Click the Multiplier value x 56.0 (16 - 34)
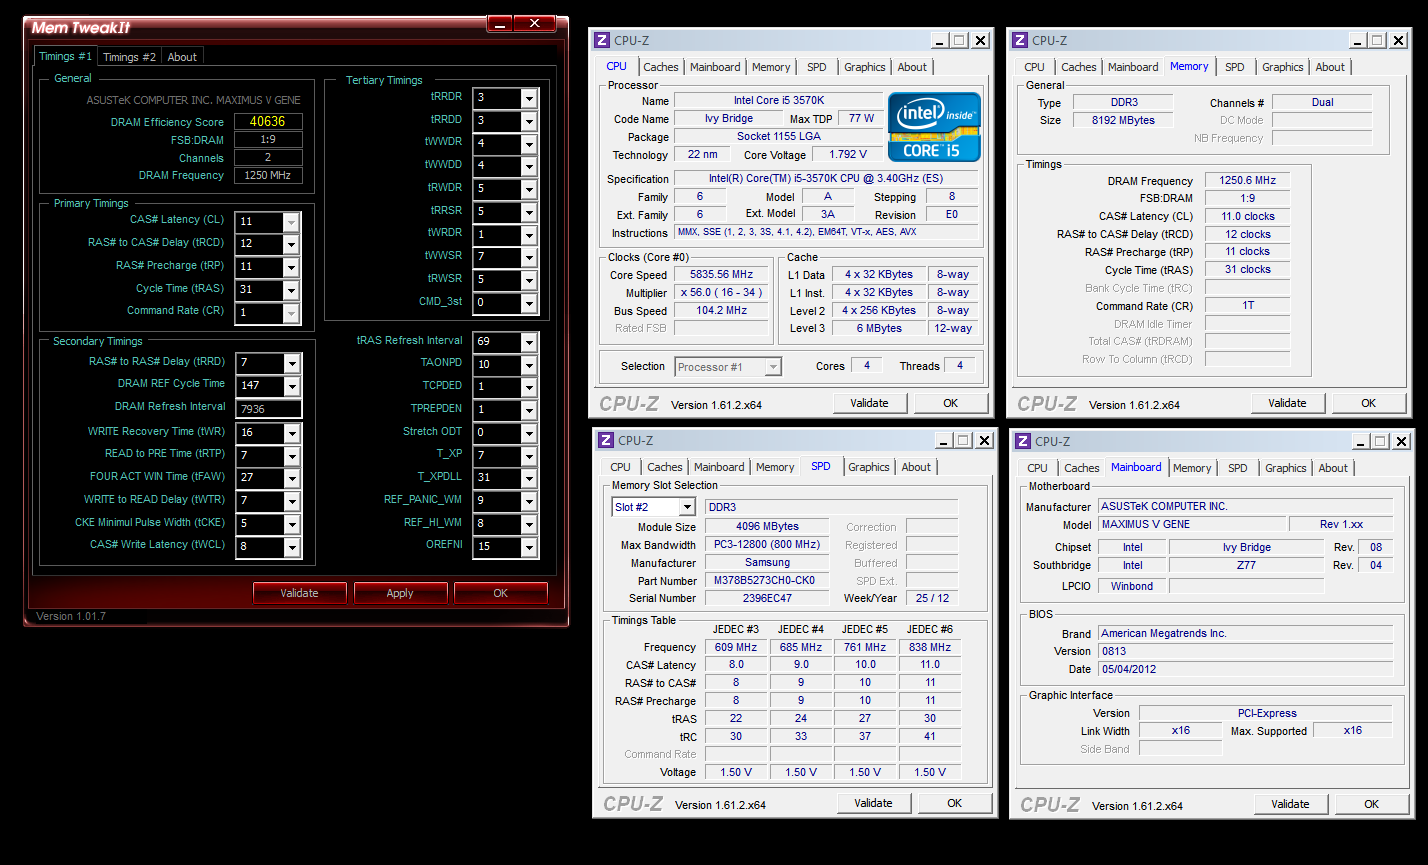The height and width of the screenshot is (865, 1428). coord(721,293)
